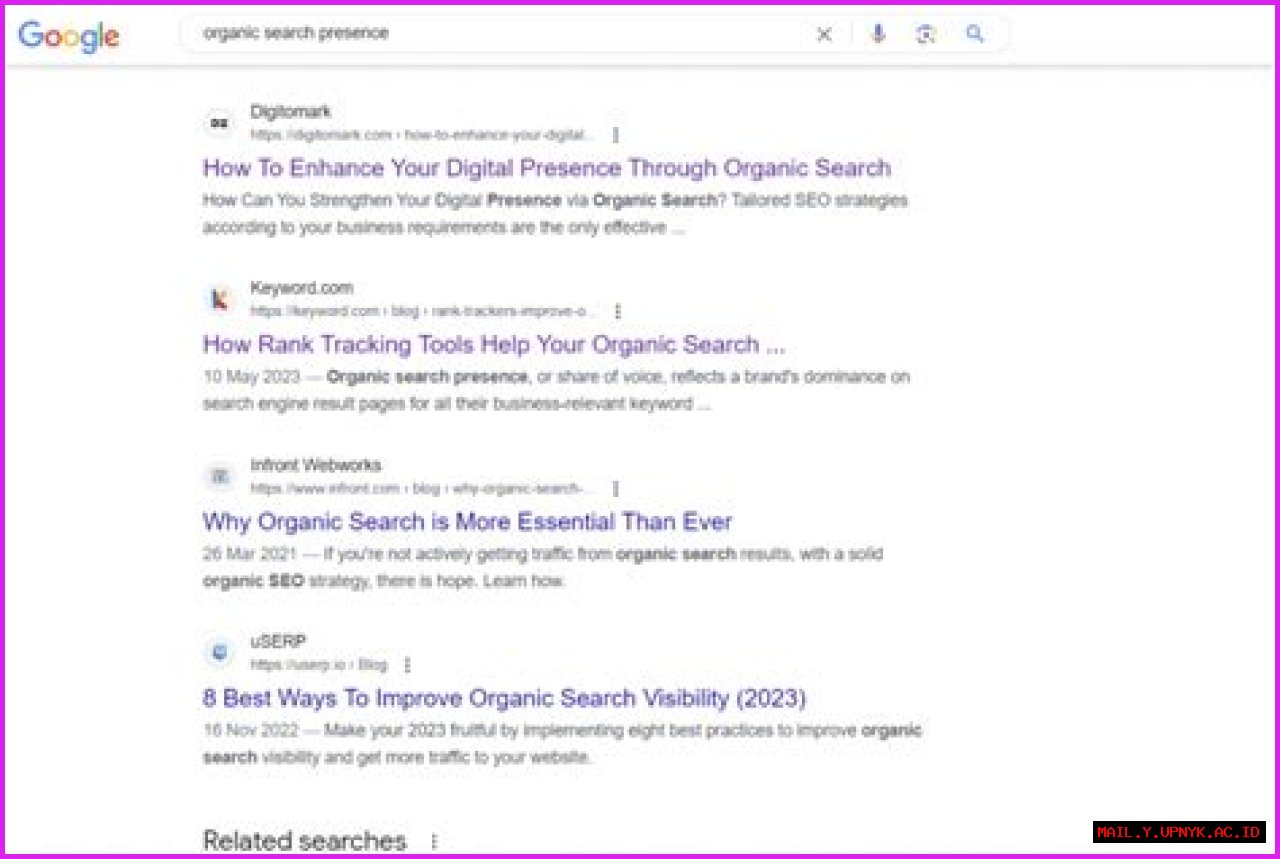This screenshot has height=859, width=1280.
Task: Clear the search query with the X icon
Action: pyautogui.click(x=824, y=34)
